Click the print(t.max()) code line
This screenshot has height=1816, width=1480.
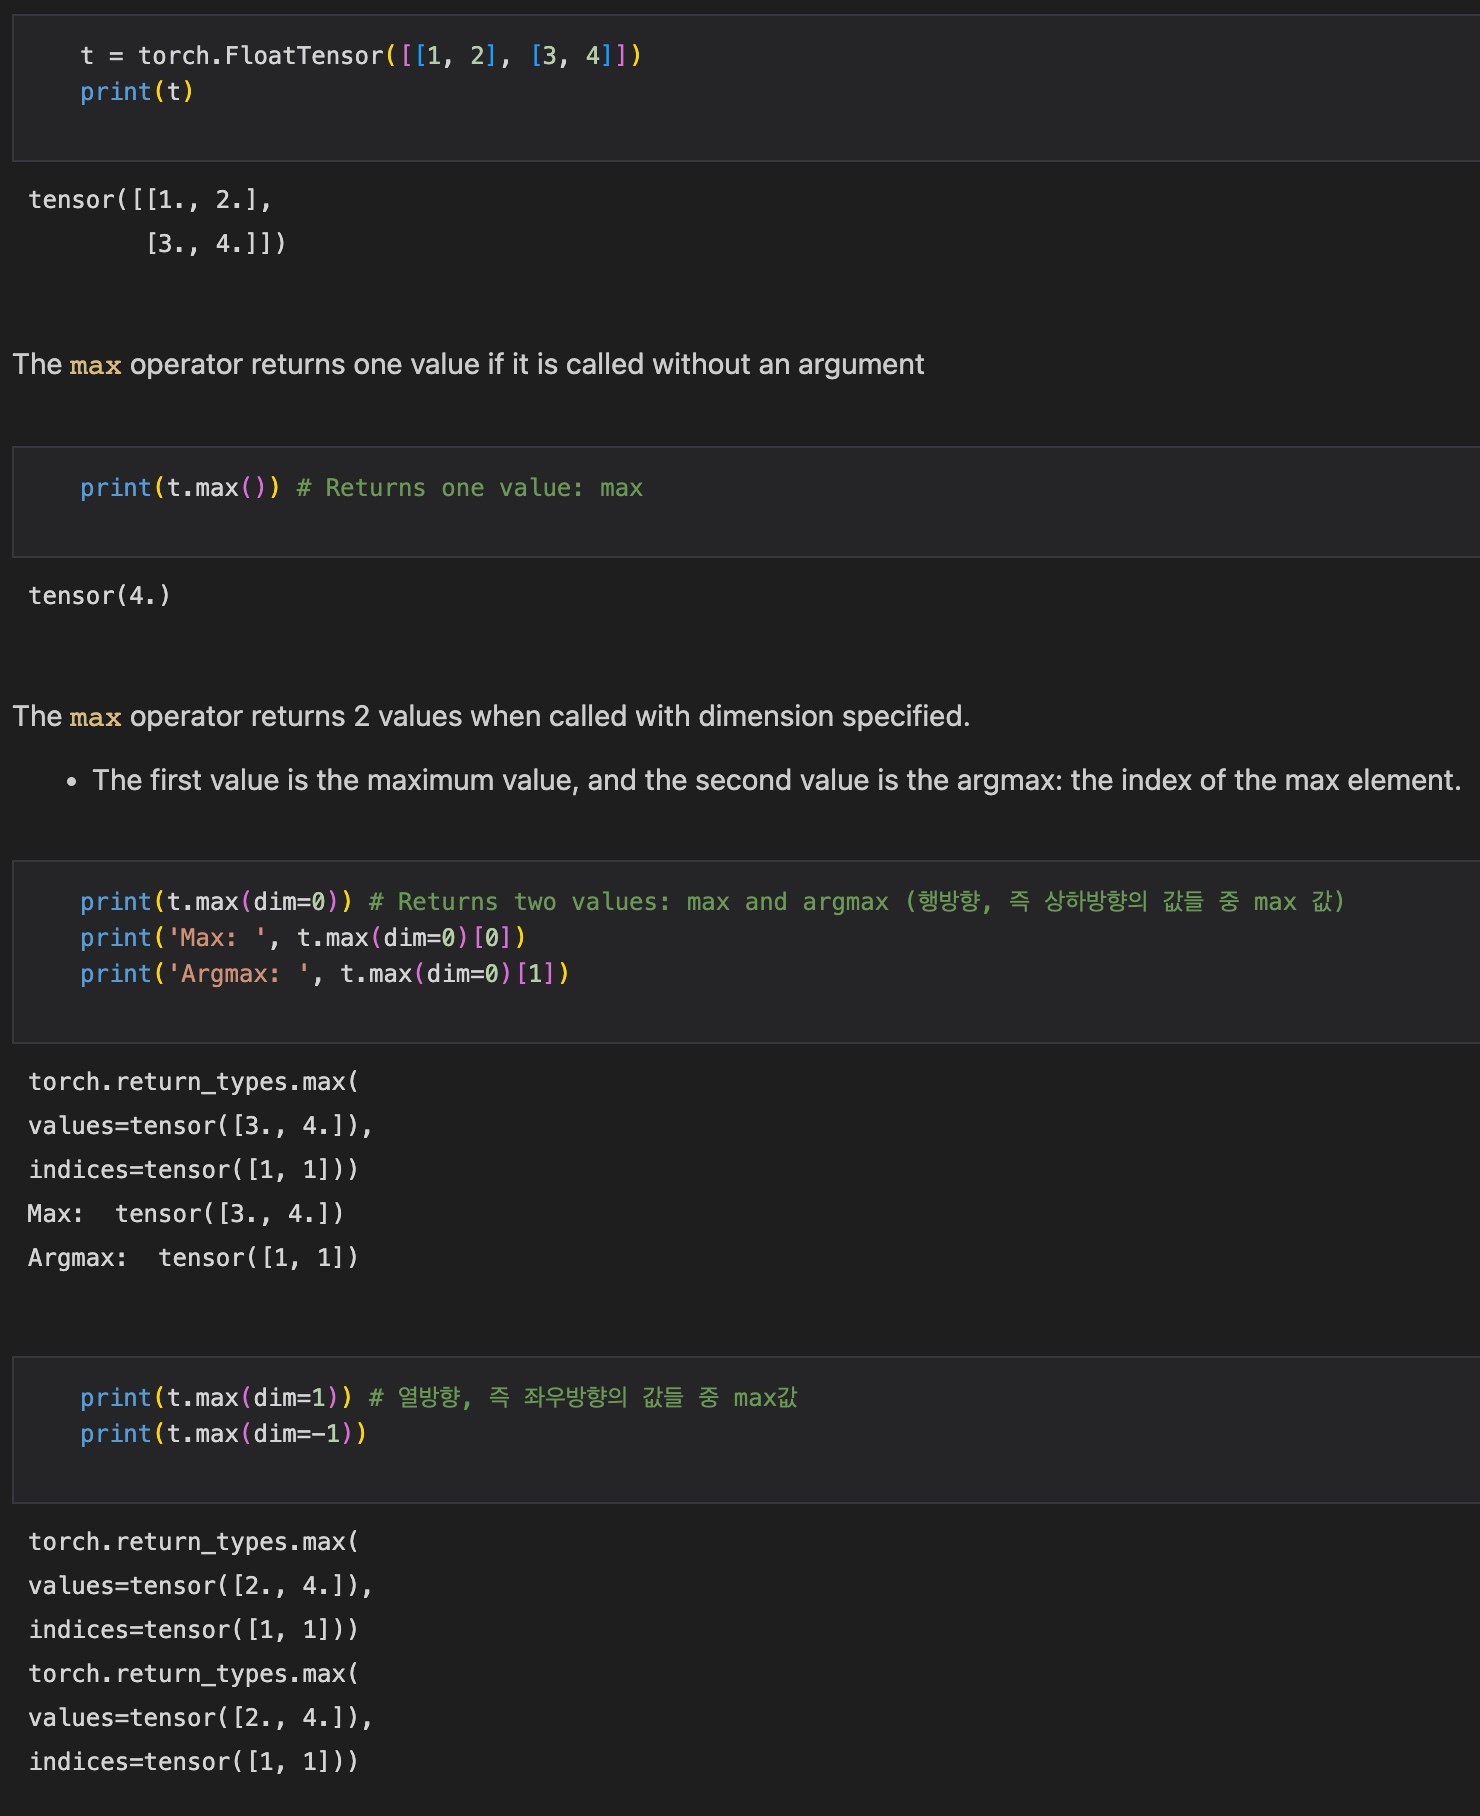tap(361, 488)
